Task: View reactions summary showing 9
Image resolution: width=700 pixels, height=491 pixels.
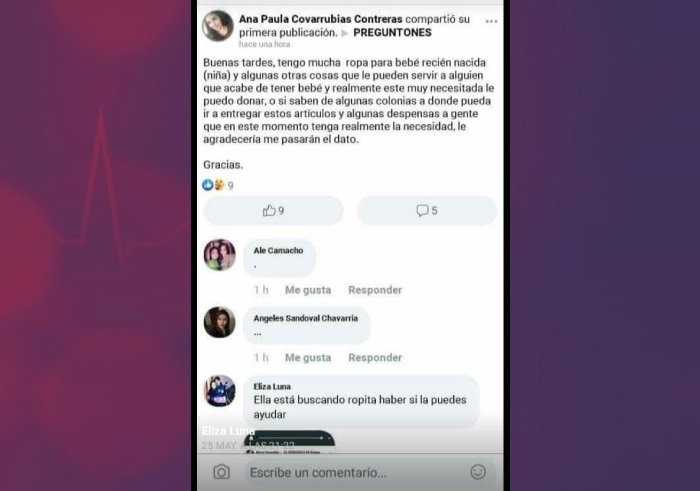Action: [x=217, y=185]
